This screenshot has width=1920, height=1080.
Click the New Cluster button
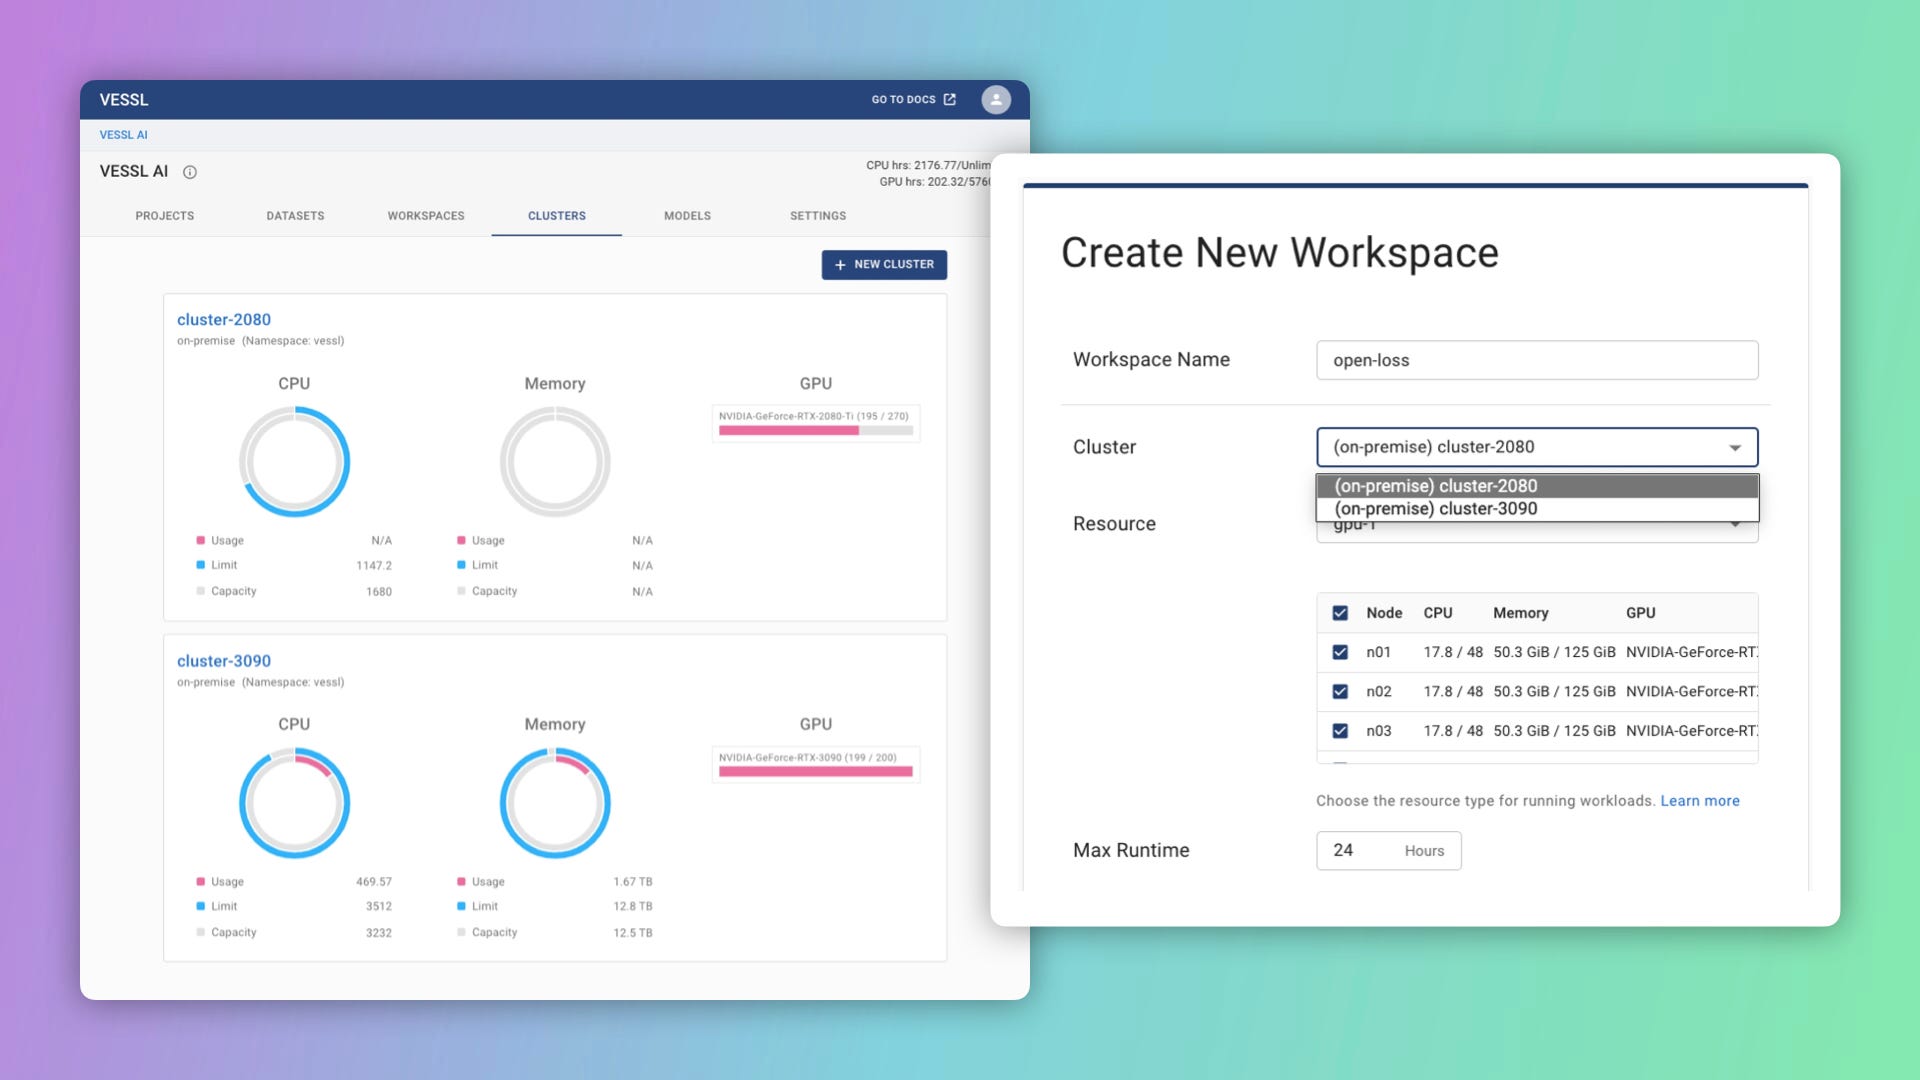884,265
